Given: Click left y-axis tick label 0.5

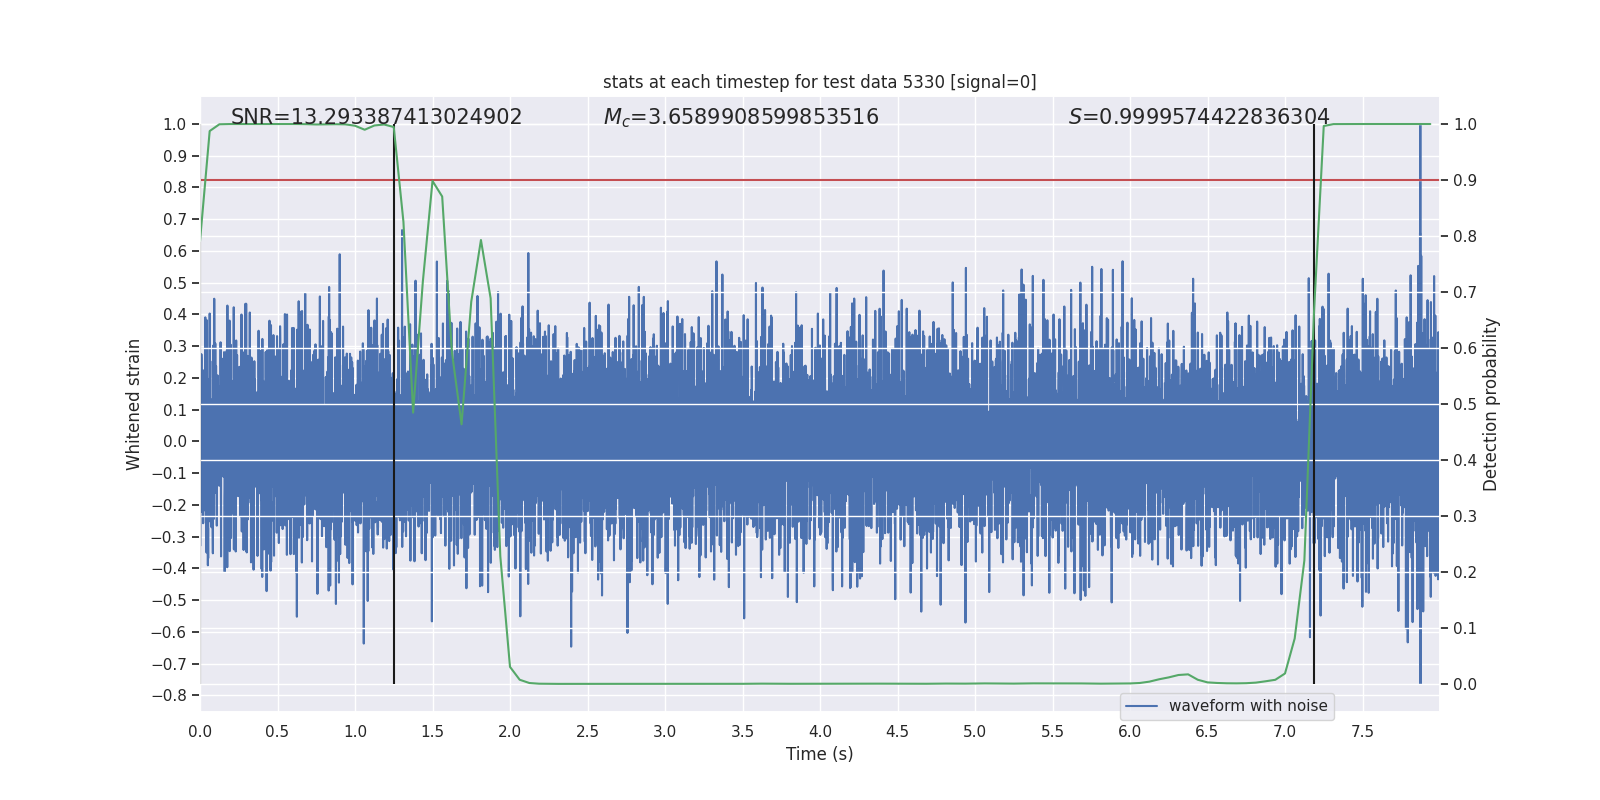Looking at the screenshot, I should [175, 283].
